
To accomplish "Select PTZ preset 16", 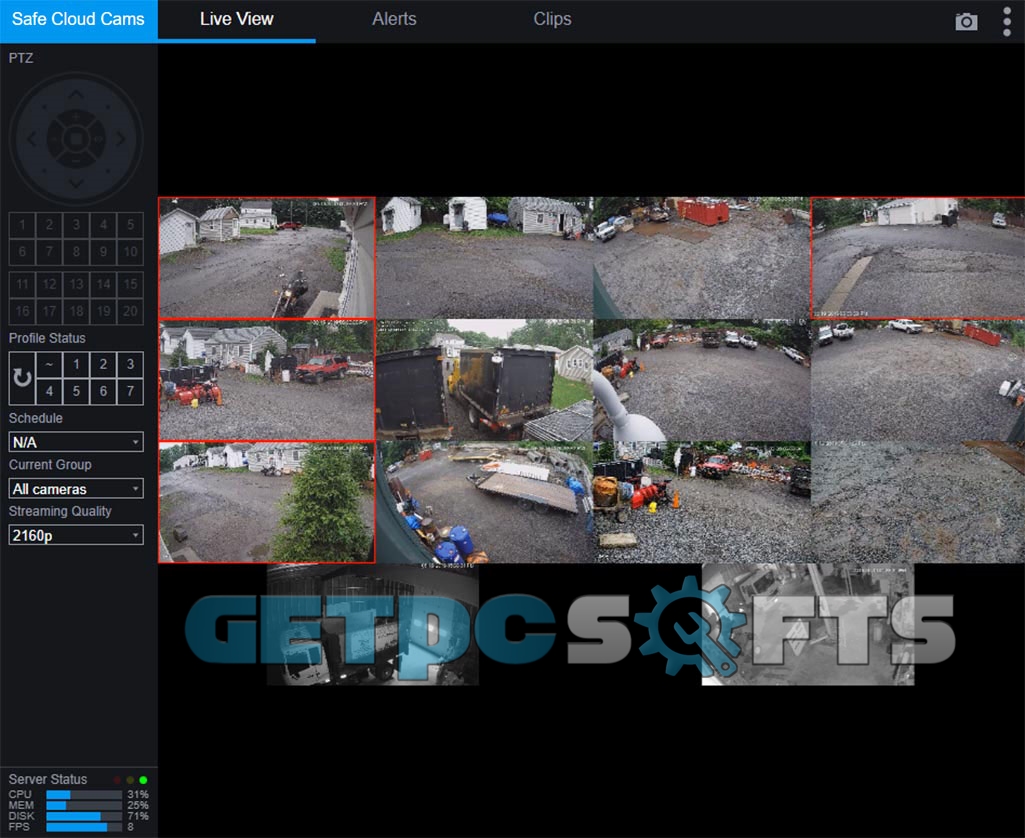I will [x=22, y=311].
